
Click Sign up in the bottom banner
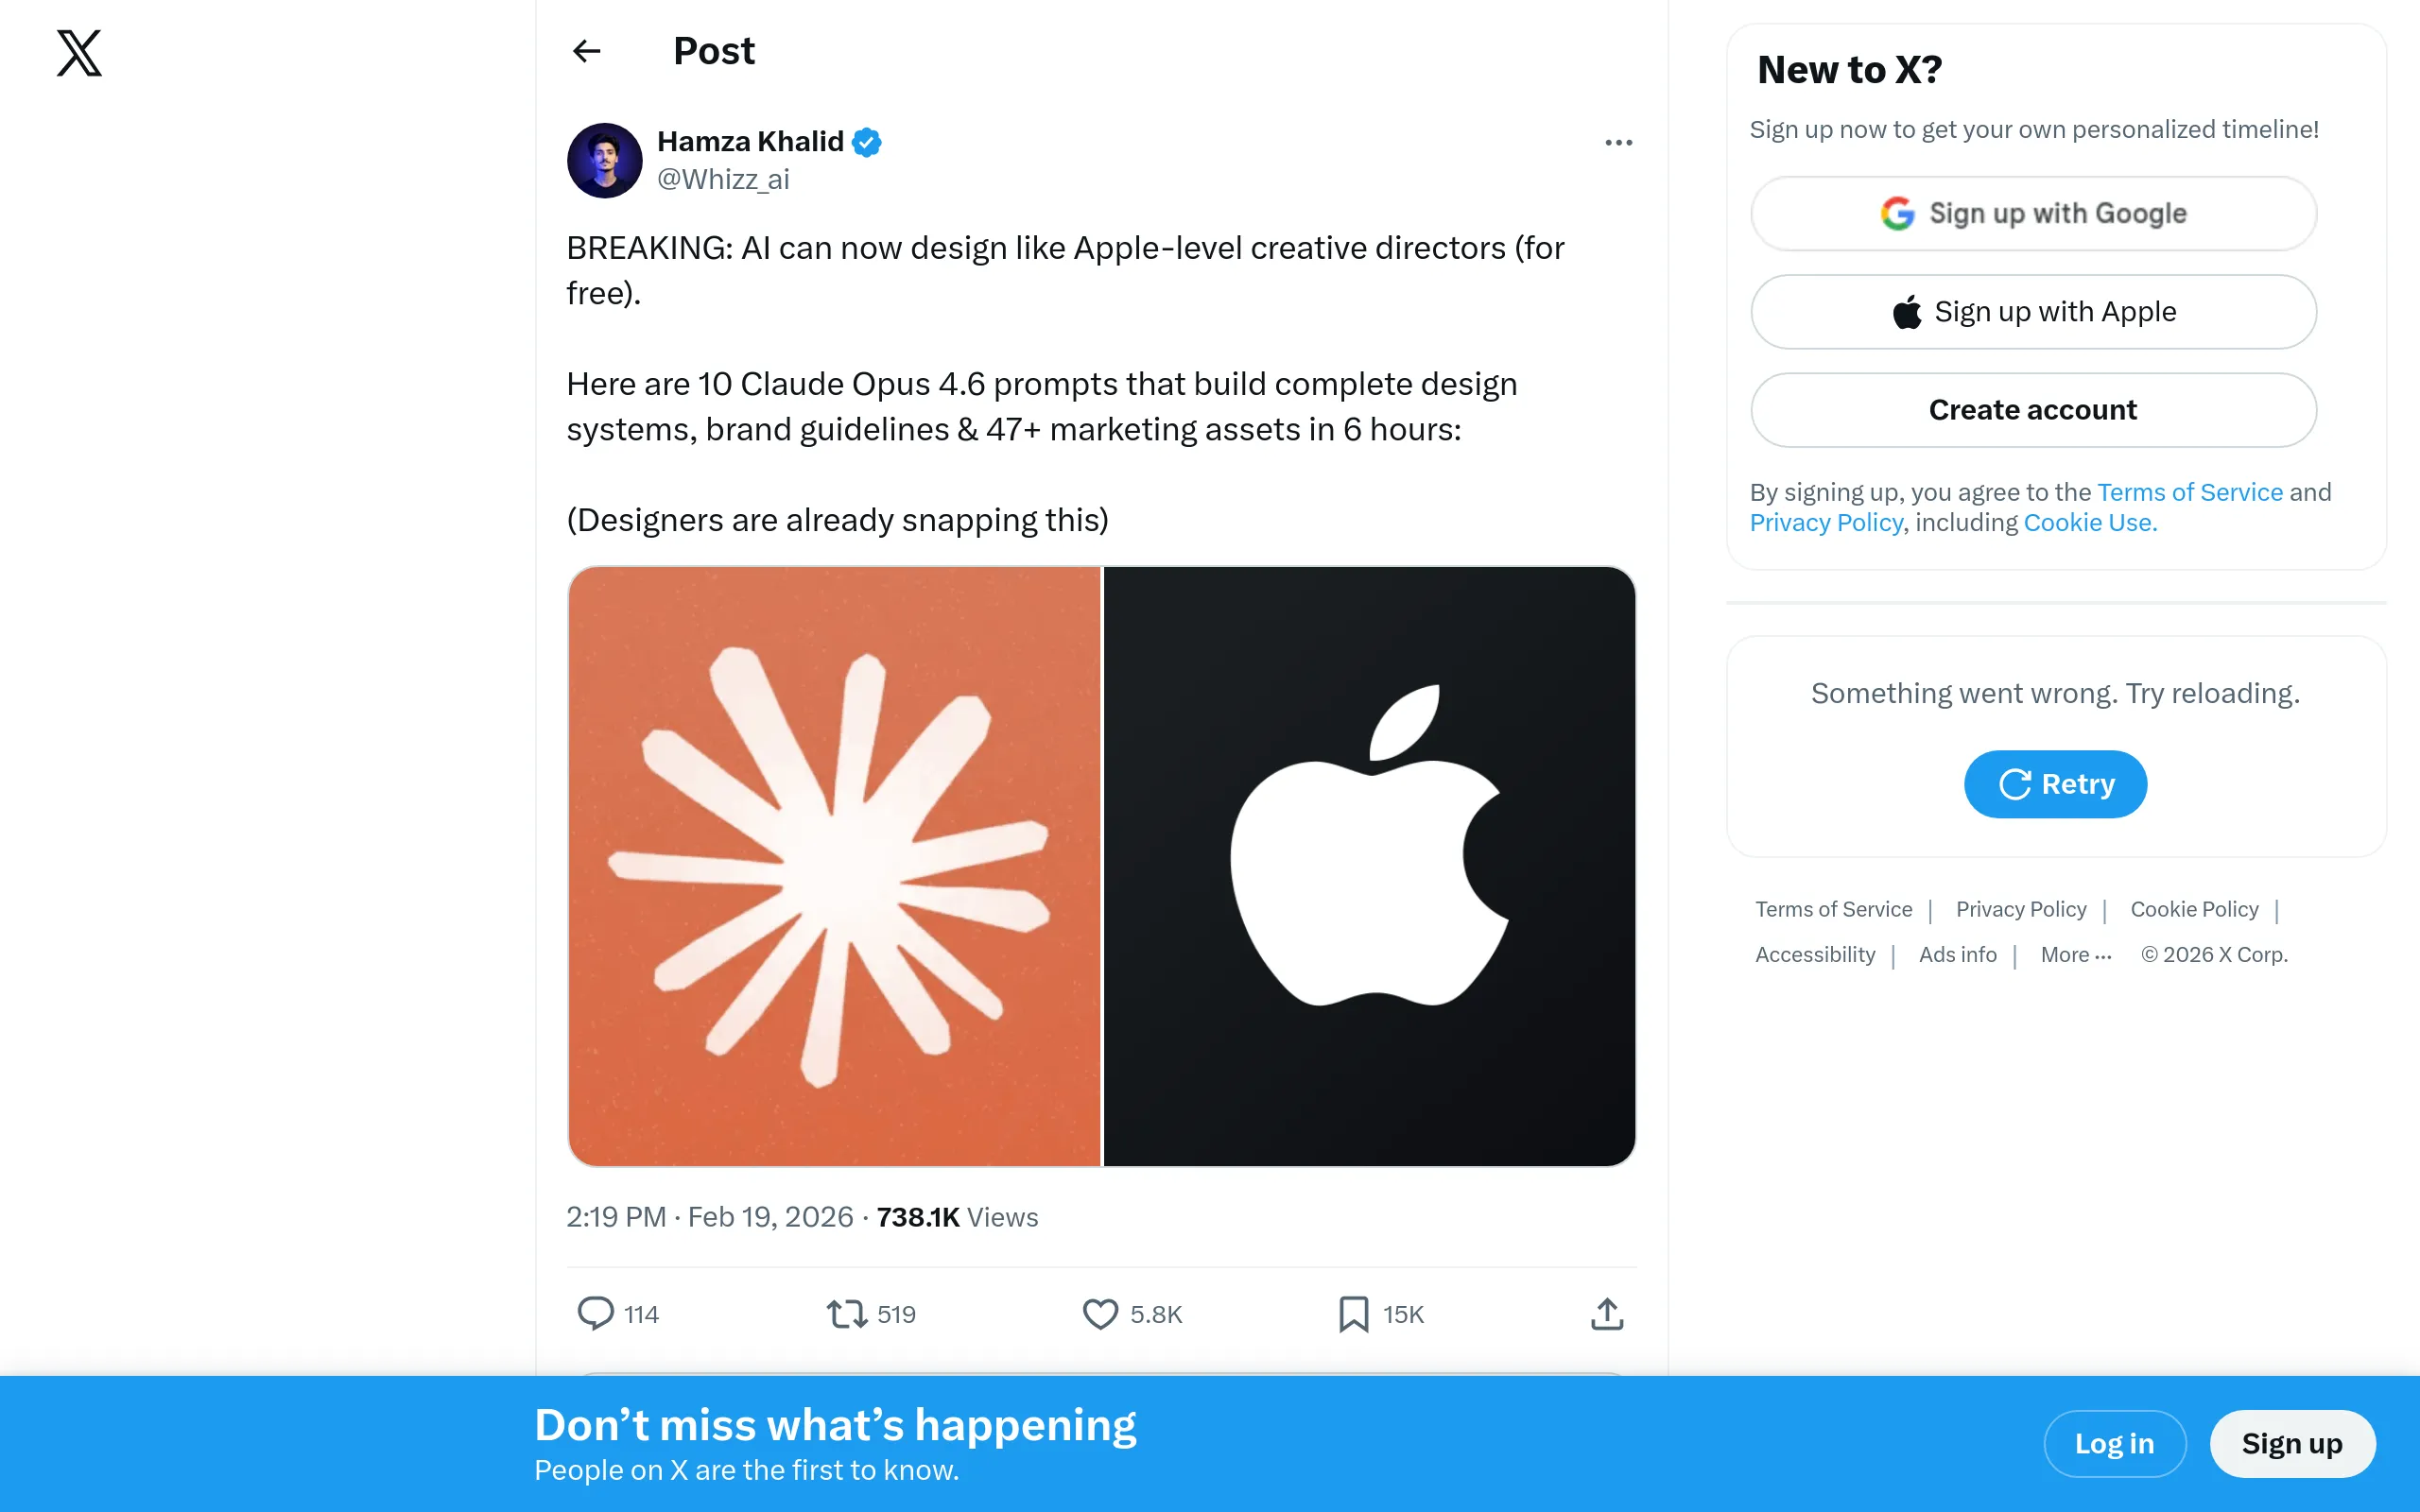pyautogui.click(x=2292, y=1443)
